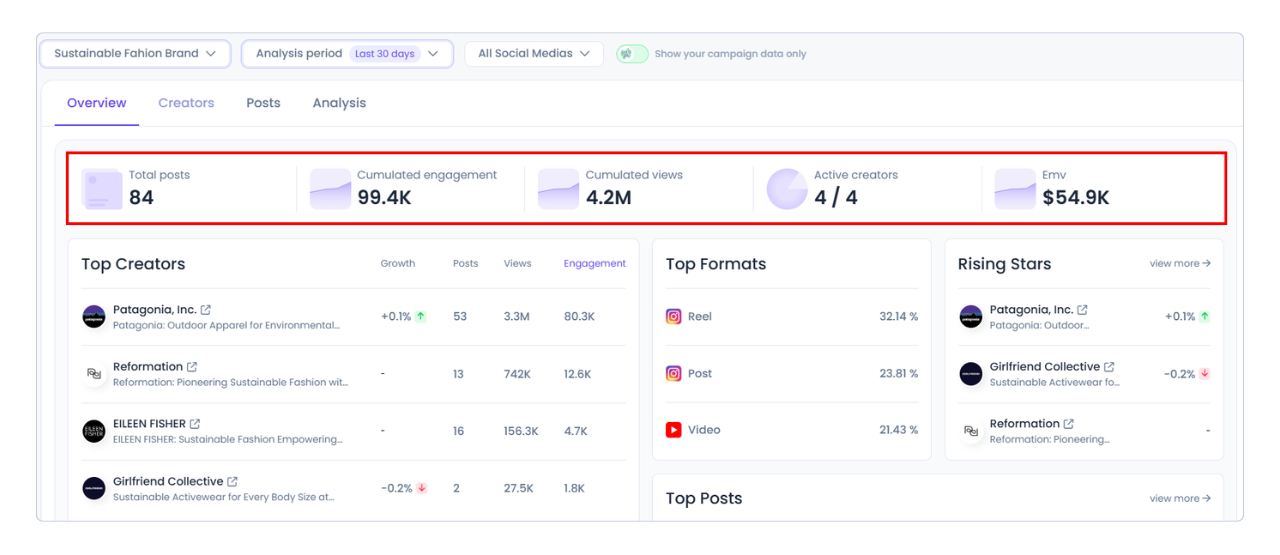
Task: Click the Video format percentage 21.43 %
Action: (x=899, y=430)
